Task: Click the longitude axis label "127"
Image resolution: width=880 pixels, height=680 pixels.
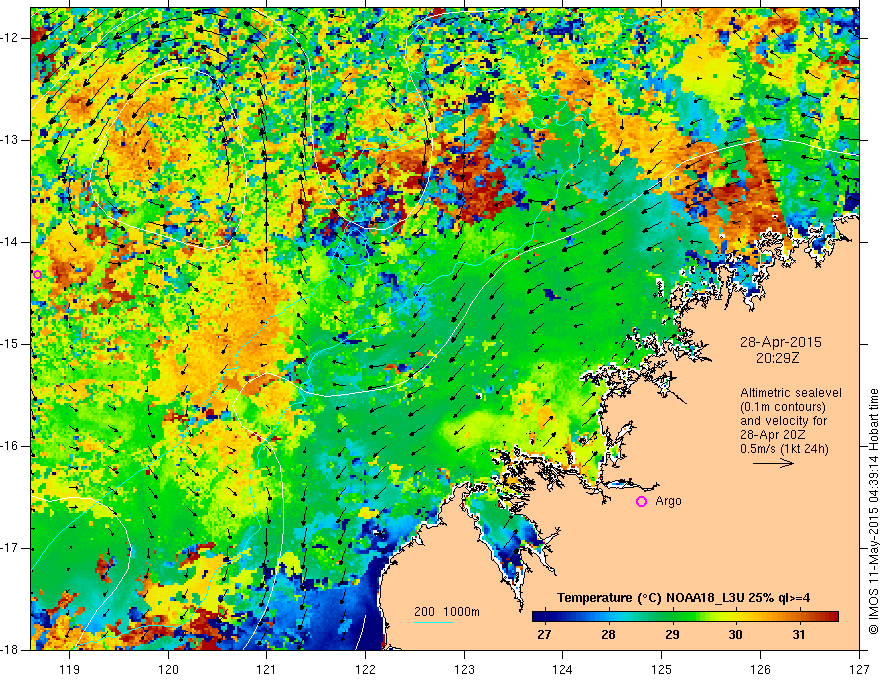Action: (x=859, y=669)
